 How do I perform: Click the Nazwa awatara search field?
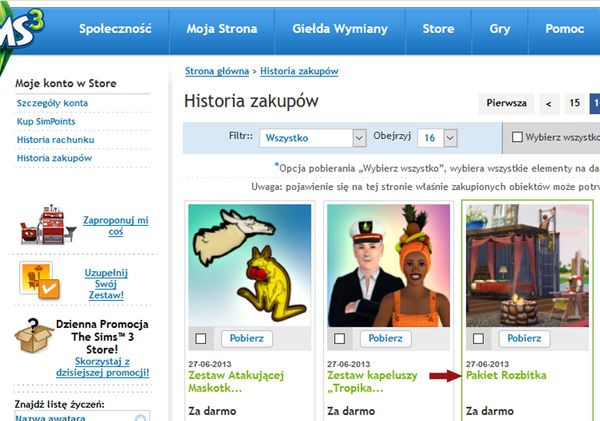[82, 416]
